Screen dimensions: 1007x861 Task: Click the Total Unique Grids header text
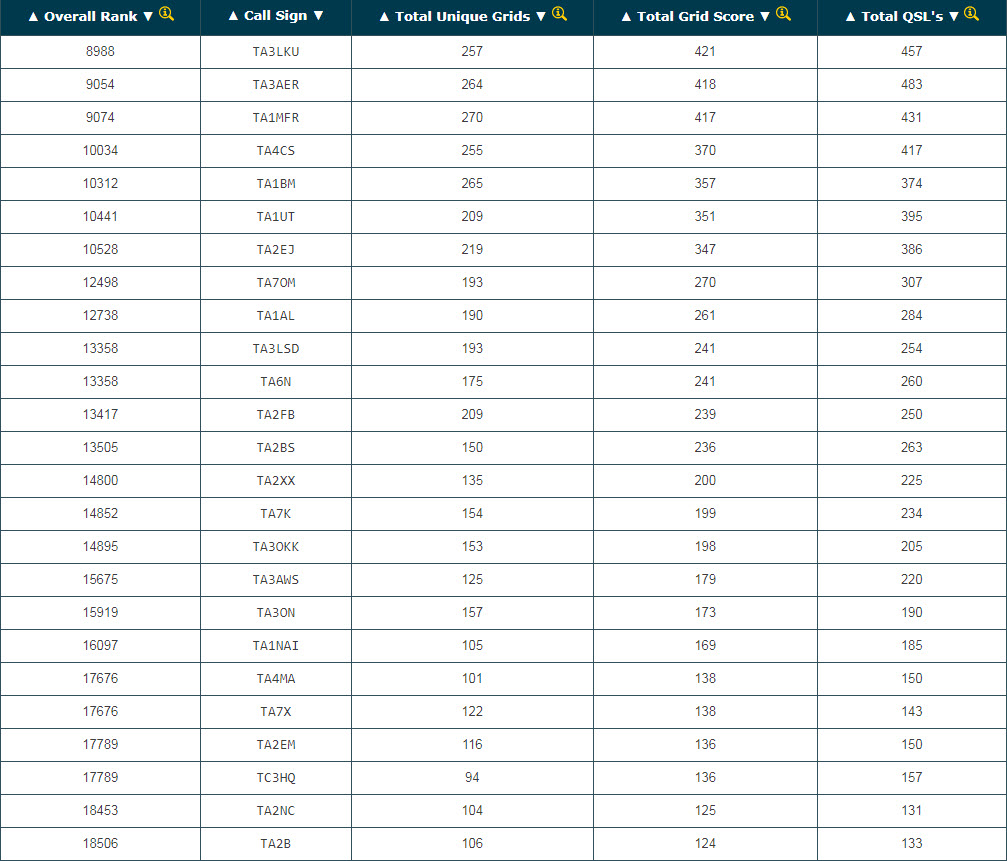pos(462,17)
